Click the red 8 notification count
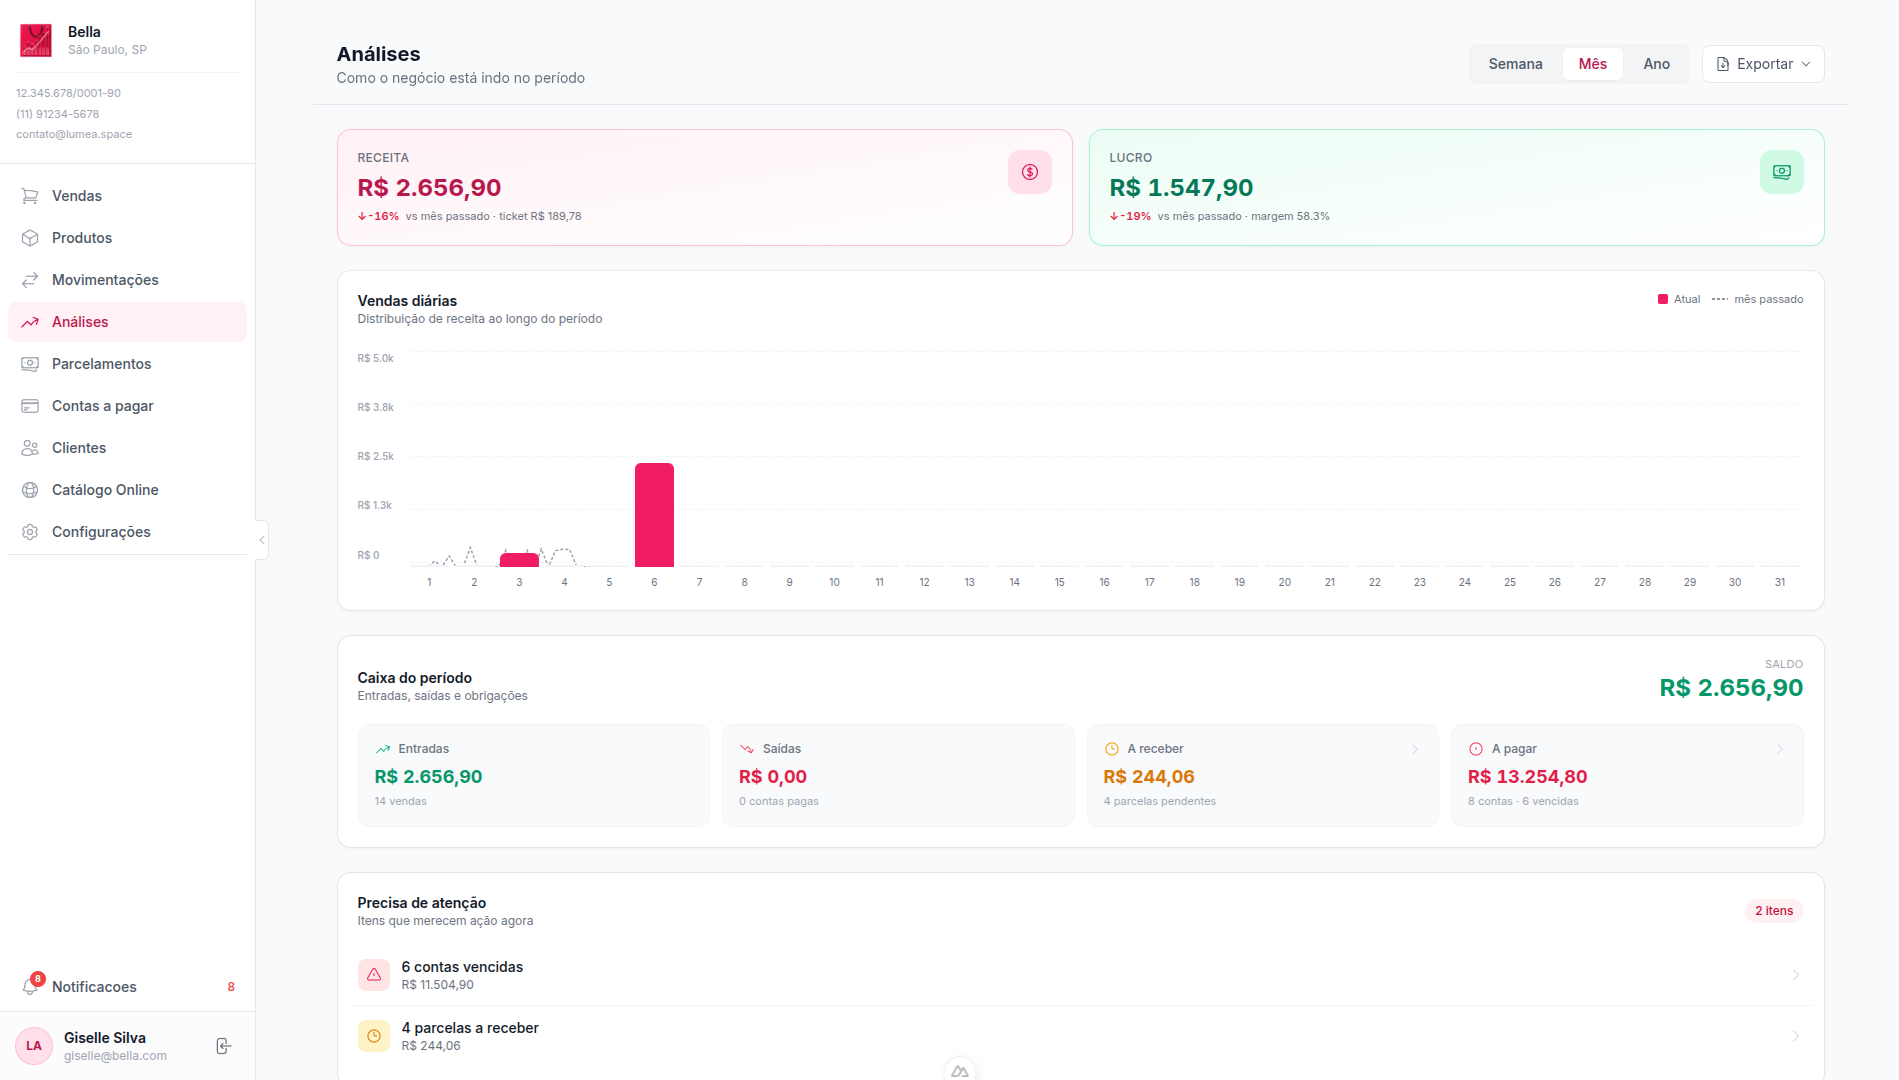The width and height of the screenshot is (1899, 1080). pos(231,987)
